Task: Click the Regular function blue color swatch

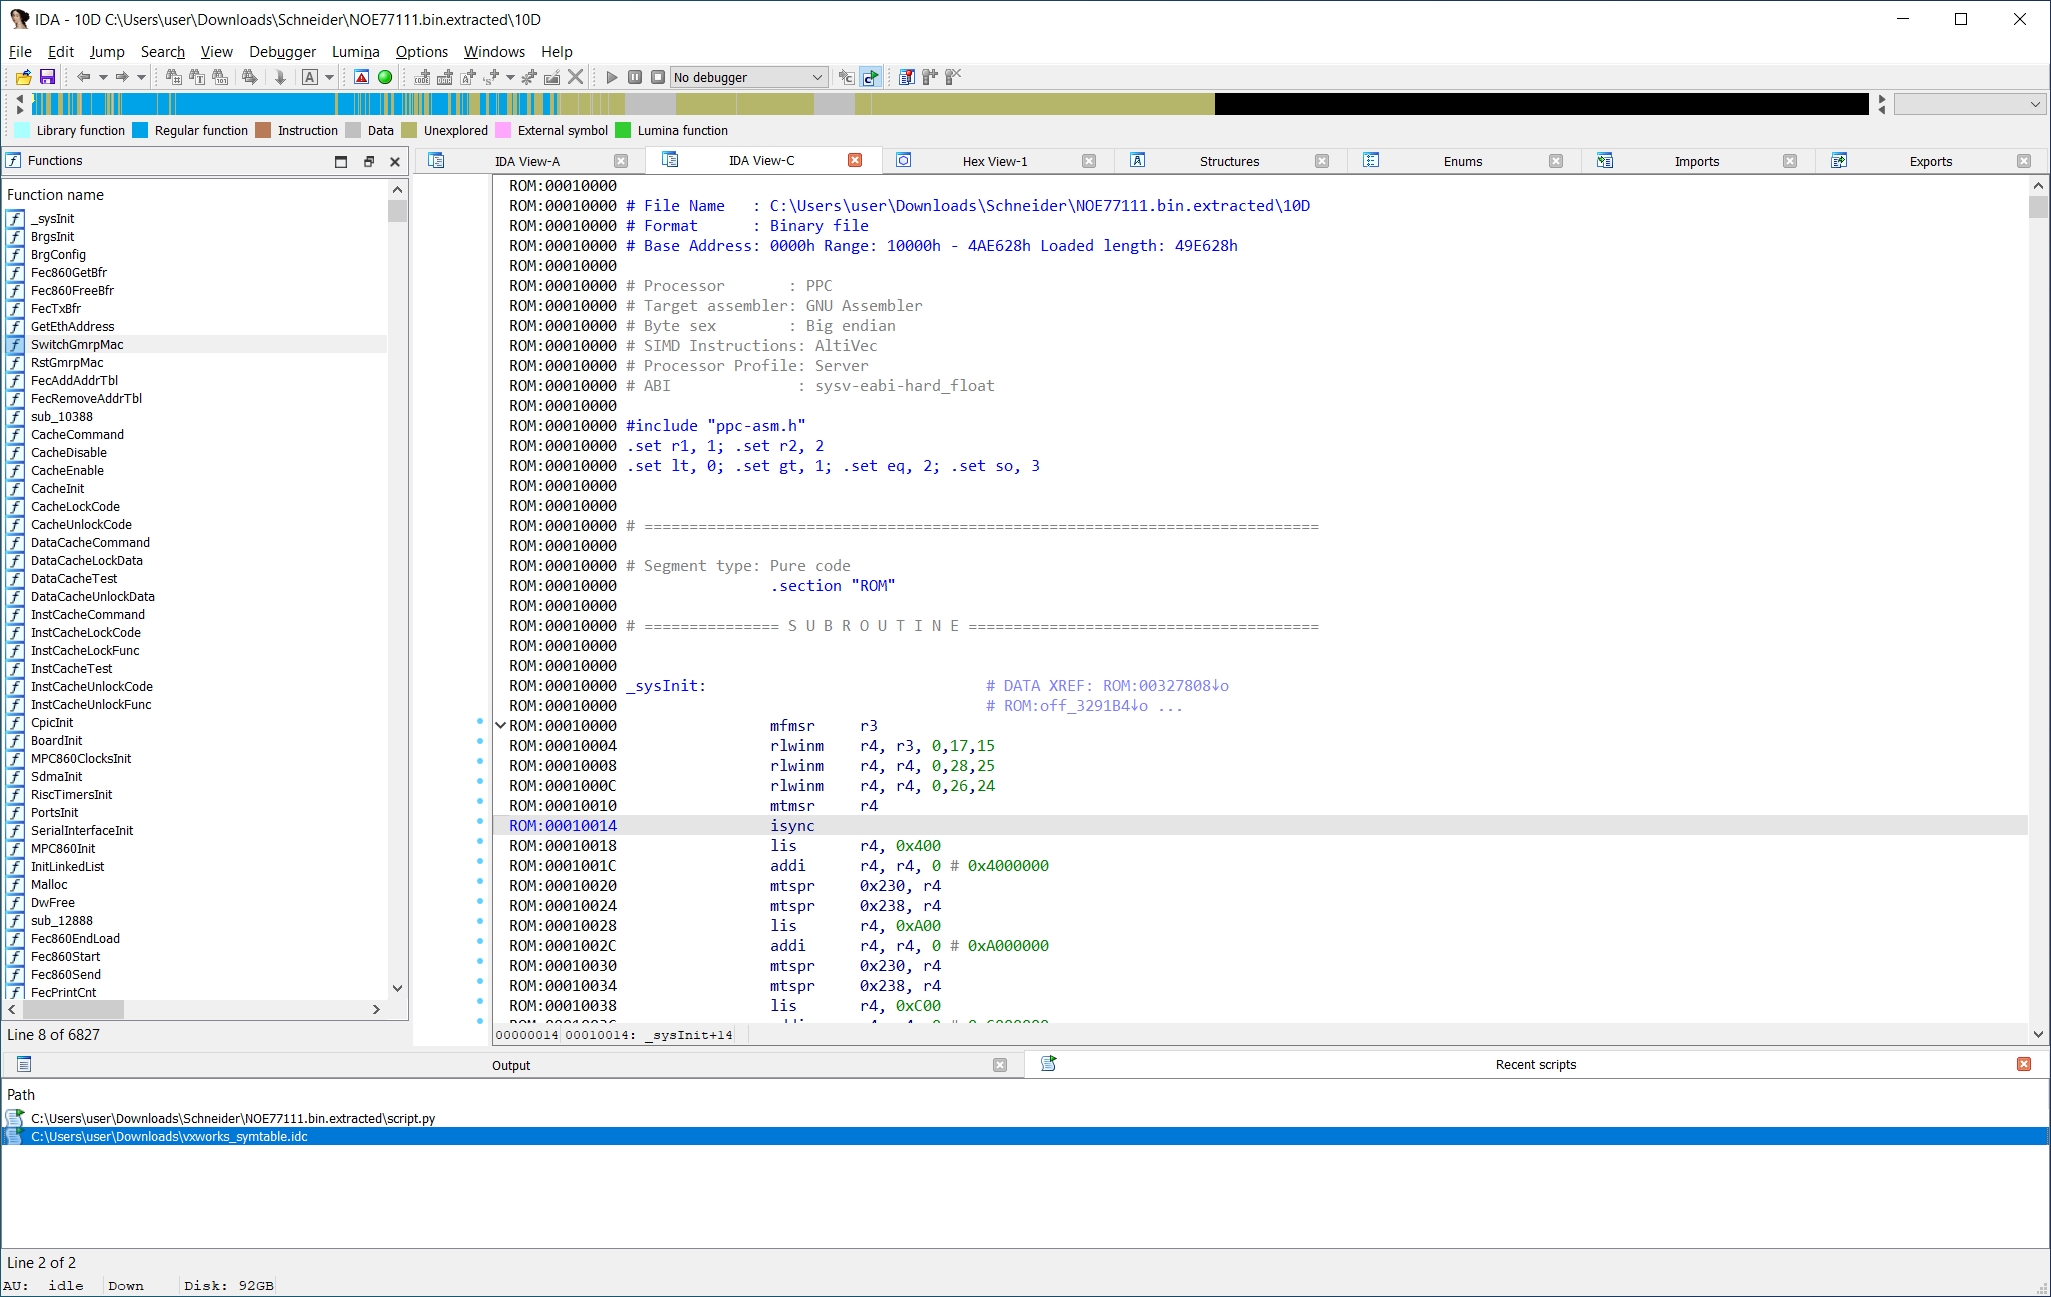Action: point(140,130)
